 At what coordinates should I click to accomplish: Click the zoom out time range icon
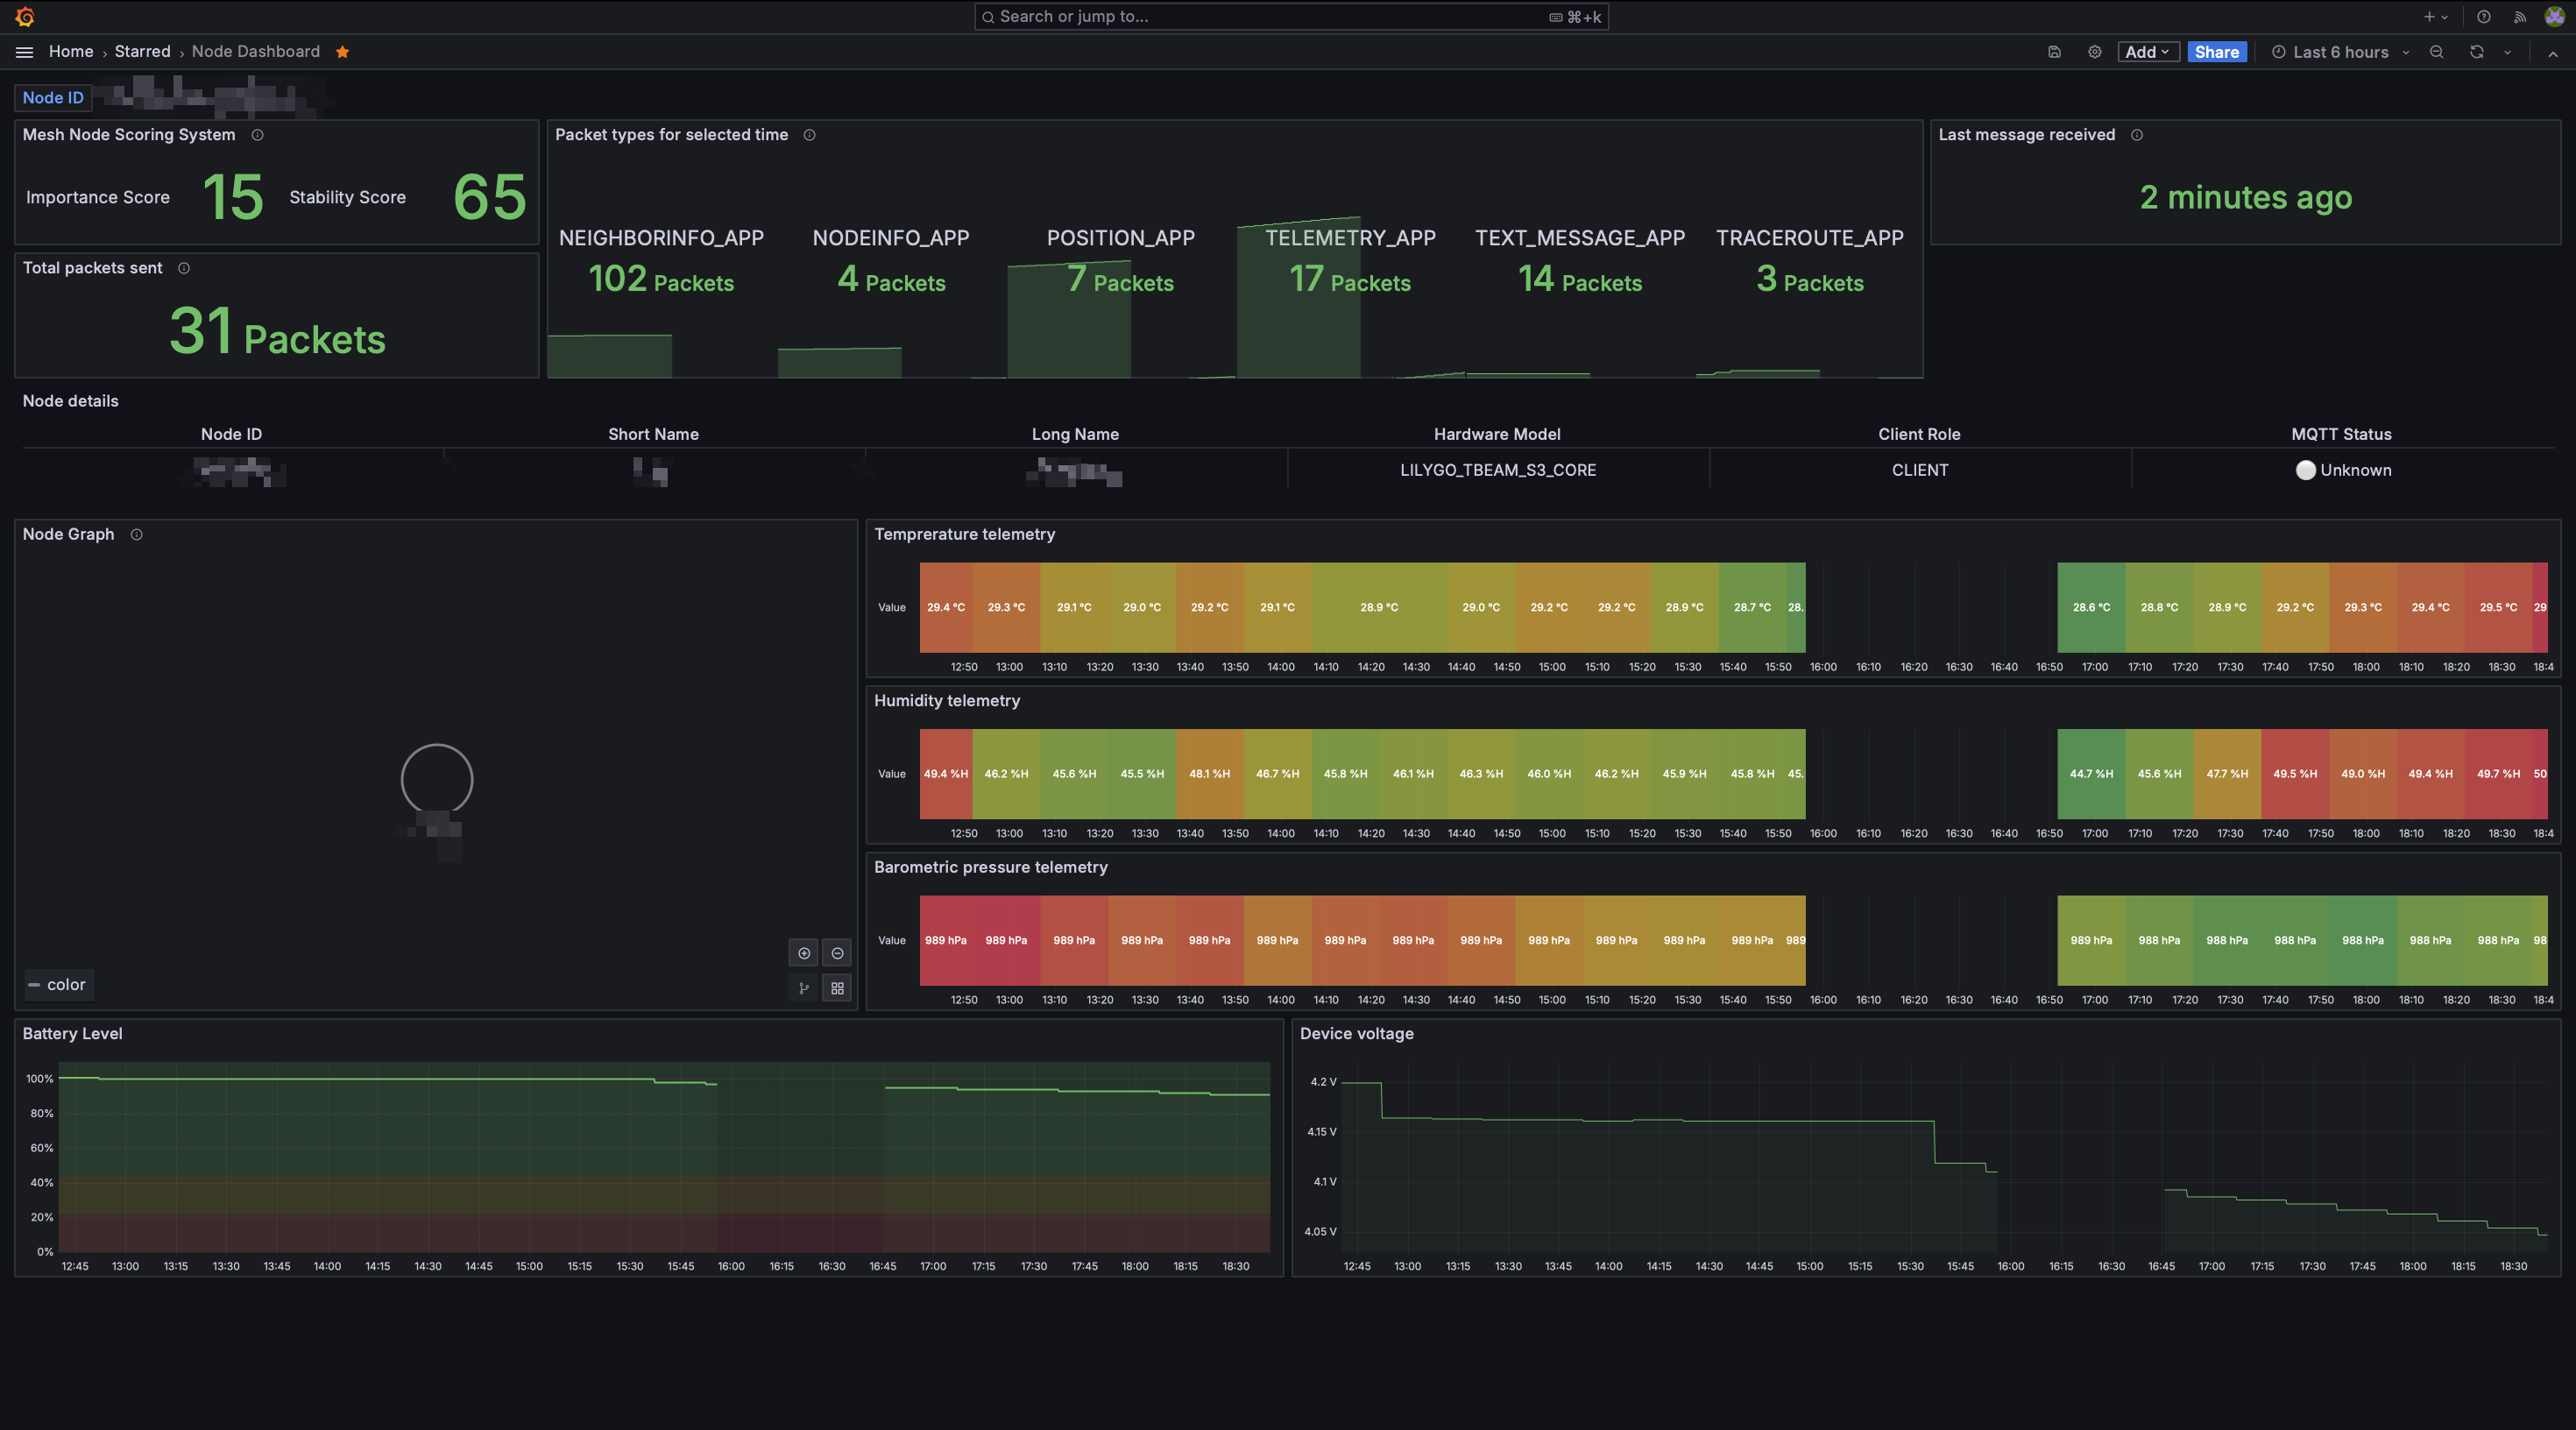point(2436,52)
